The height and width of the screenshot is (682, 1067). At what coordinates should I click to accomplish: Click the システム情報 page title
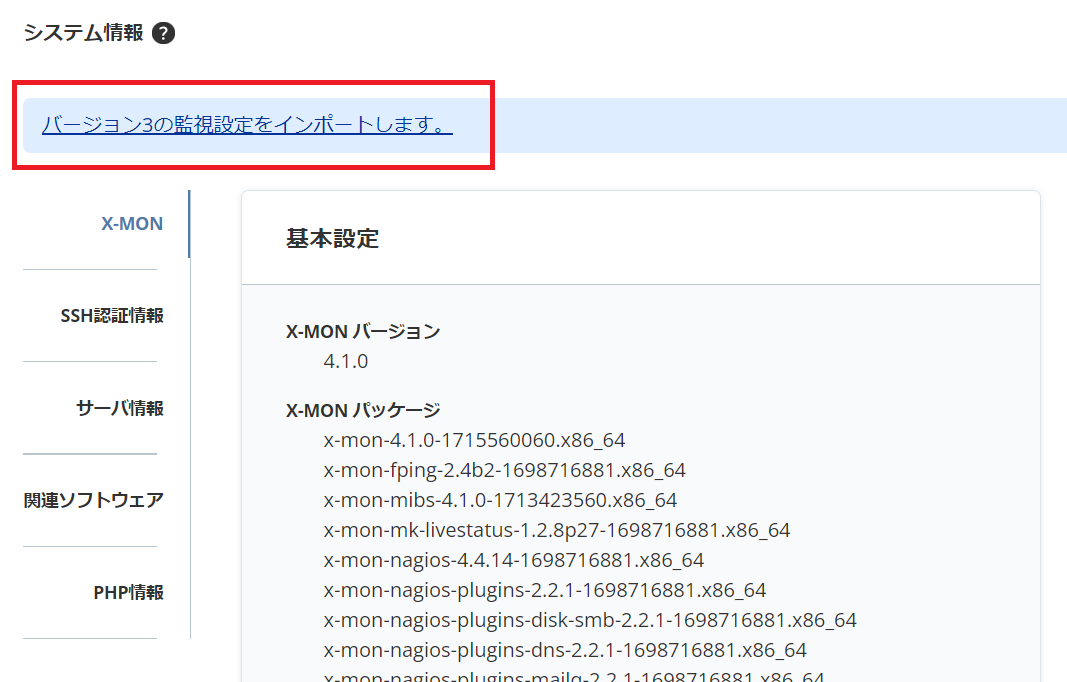point(78,31)
